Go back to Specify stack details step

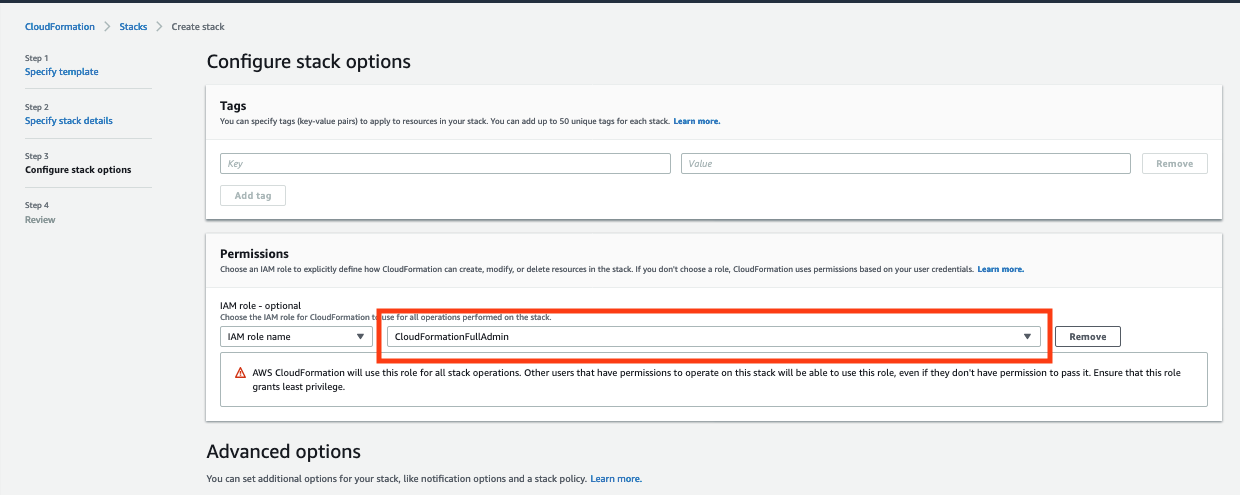pos(69,121)
